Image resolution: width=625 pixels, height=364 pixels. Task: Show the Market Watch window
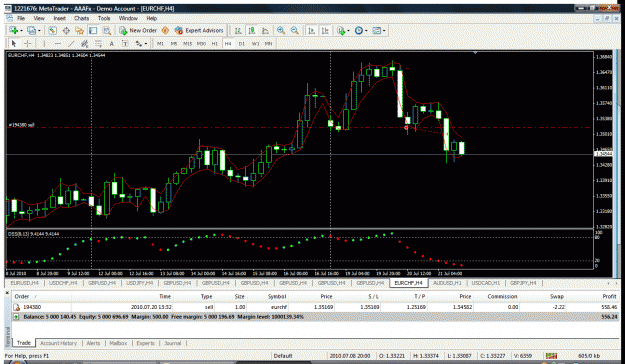coord(53,30)
